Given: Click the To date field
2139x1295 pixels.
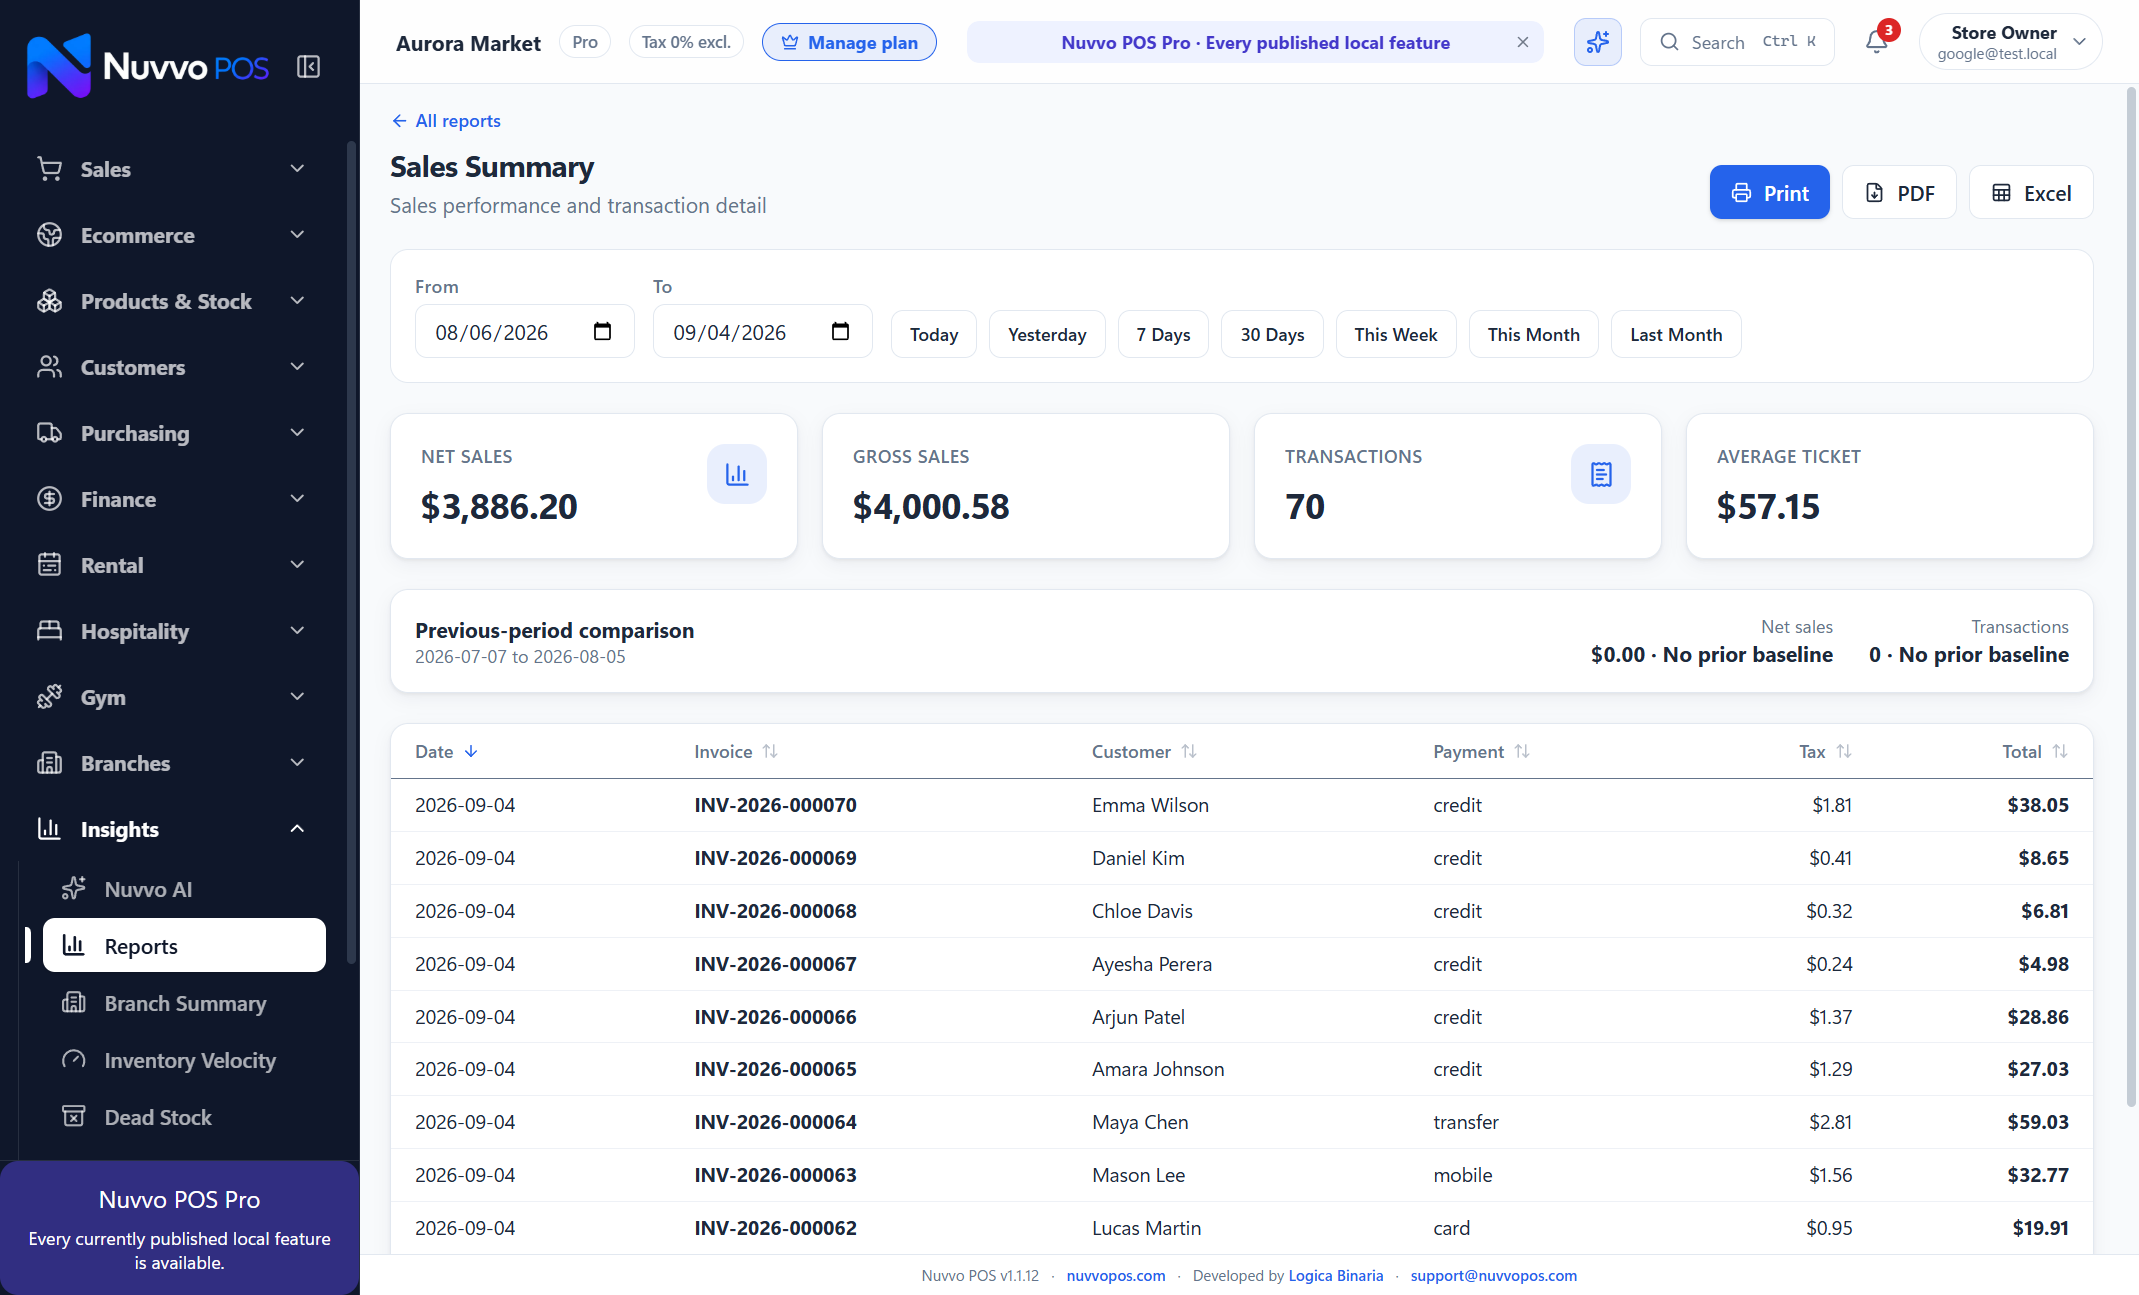Looking at the screenshot, I should (x=762, y=332).
